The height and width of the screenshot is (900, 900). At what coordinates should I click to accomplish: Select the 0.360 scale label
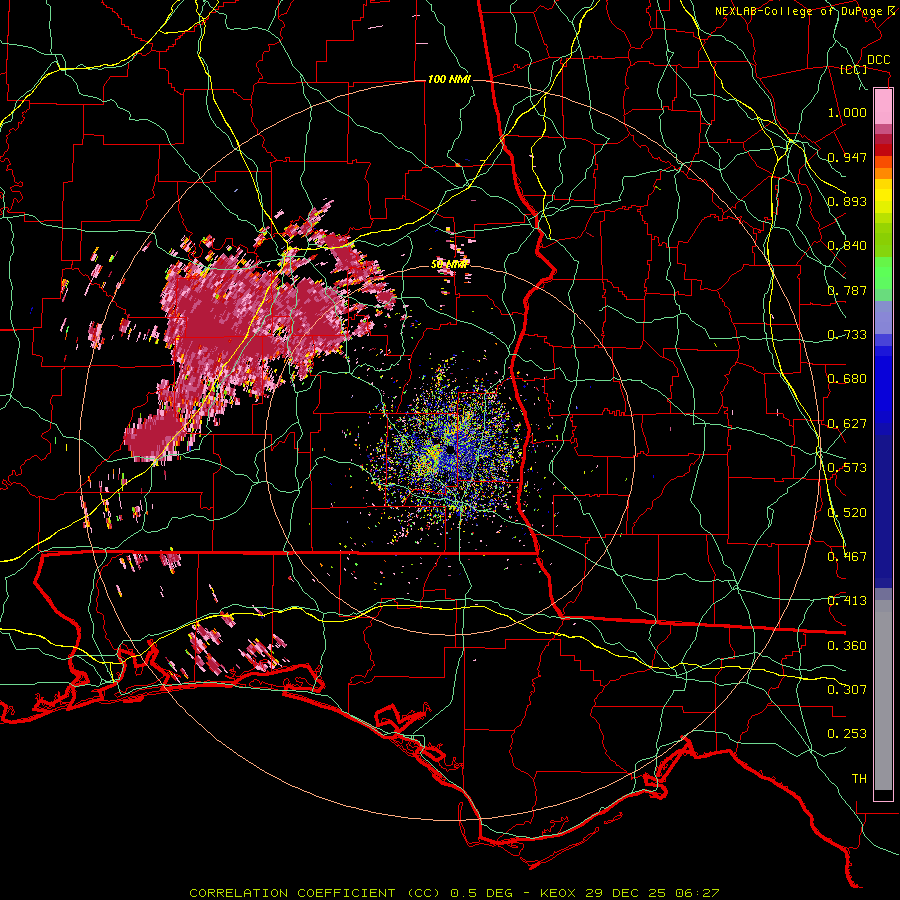(847, 646)
